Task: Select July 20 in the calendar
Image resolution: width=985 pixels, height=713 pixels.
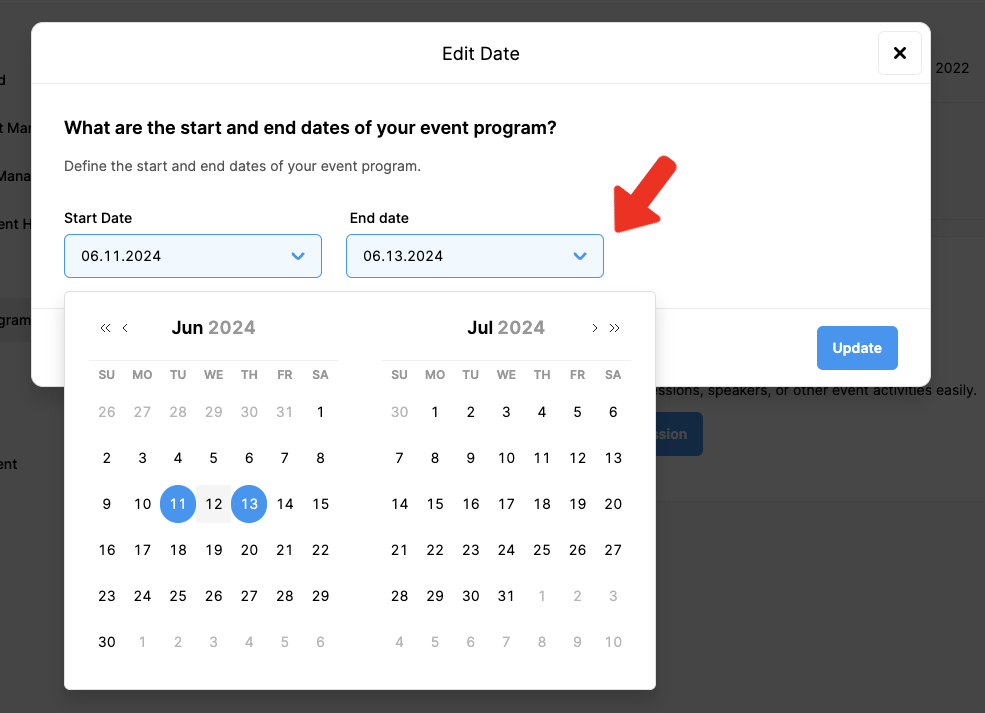Action: [613, 504]
